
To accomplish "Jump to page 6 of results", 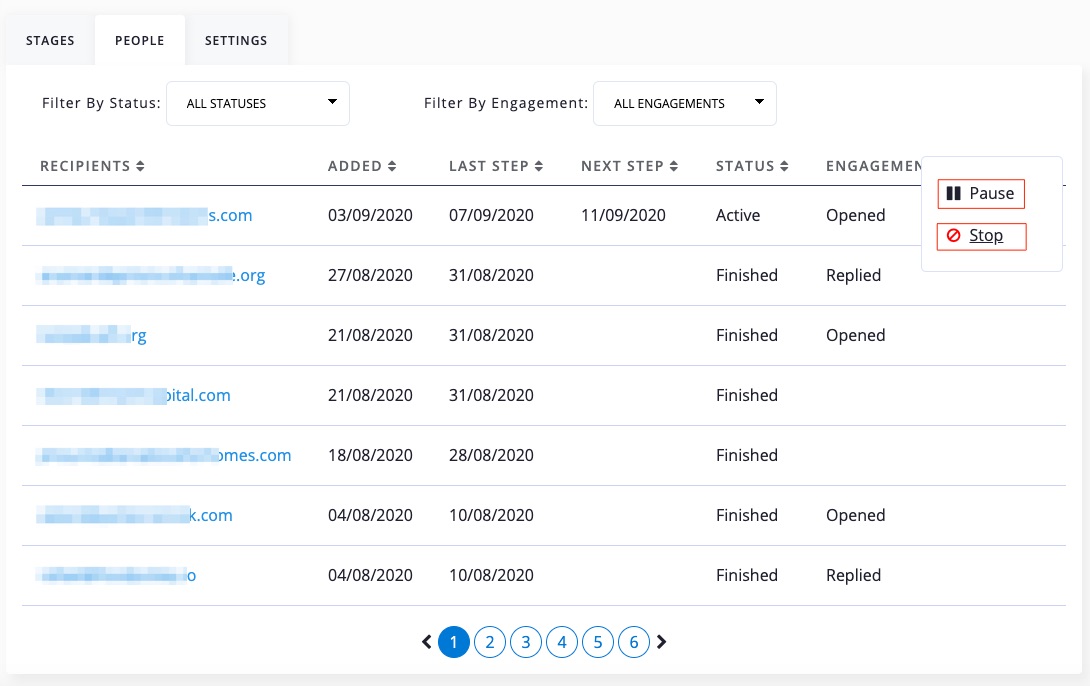I will point(634,642).
